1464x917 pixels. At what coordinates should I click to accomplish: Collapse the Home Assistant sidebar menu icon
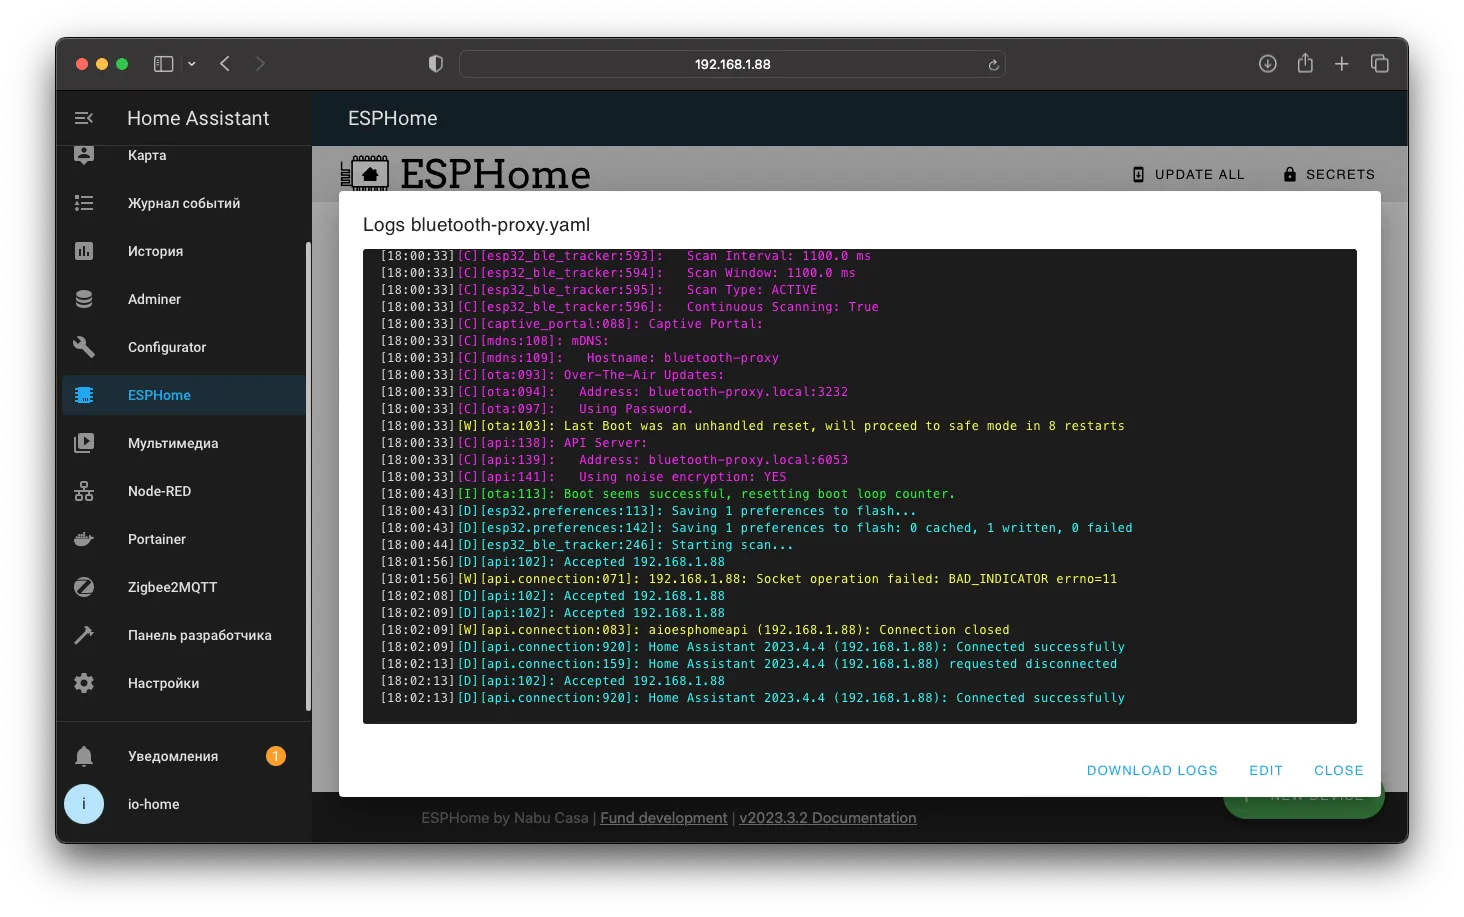tap(84, 118)
